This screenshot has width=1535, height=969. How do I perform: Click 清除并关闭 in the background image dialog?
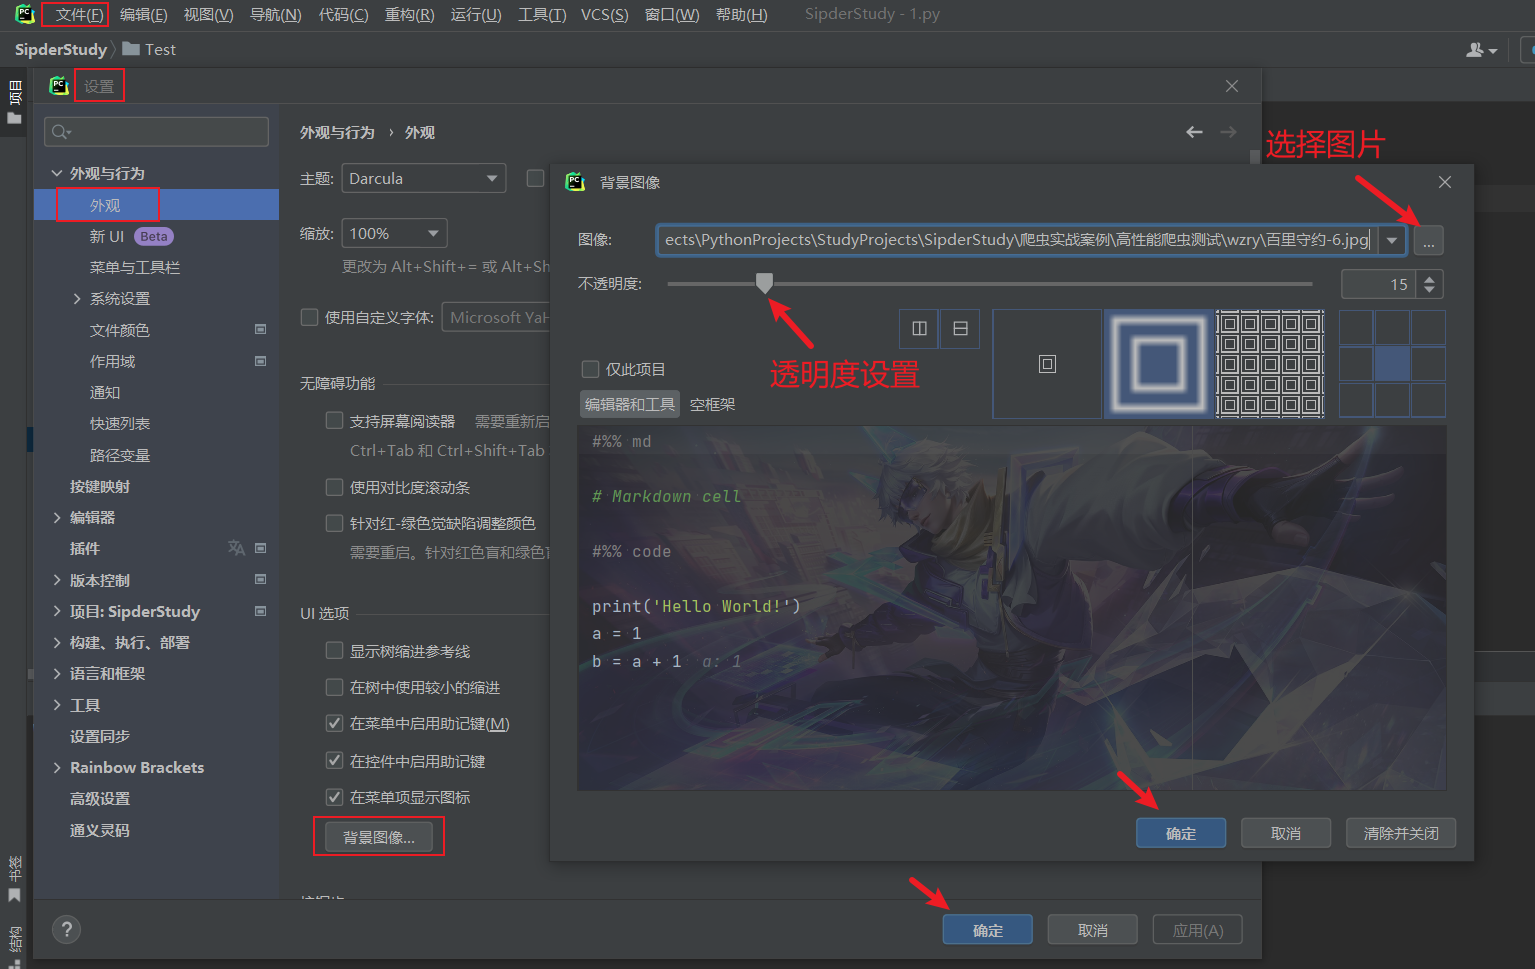(x=1401, y=833)
